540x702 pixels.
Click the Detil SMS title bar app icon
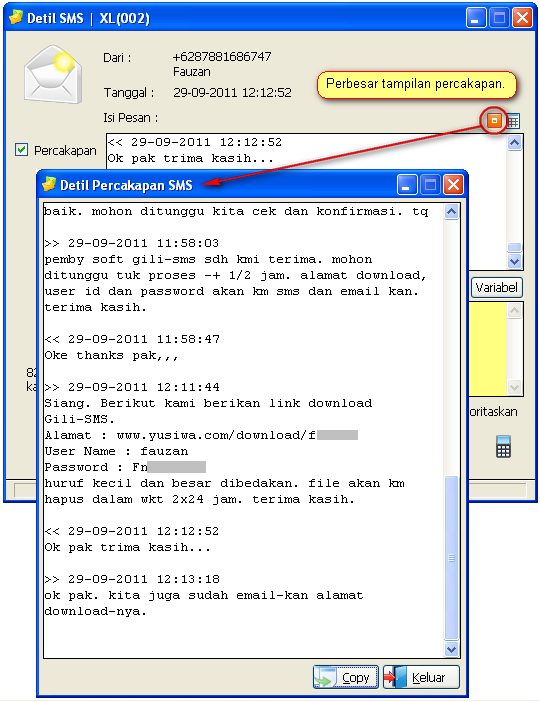click(x=16, y=17)
